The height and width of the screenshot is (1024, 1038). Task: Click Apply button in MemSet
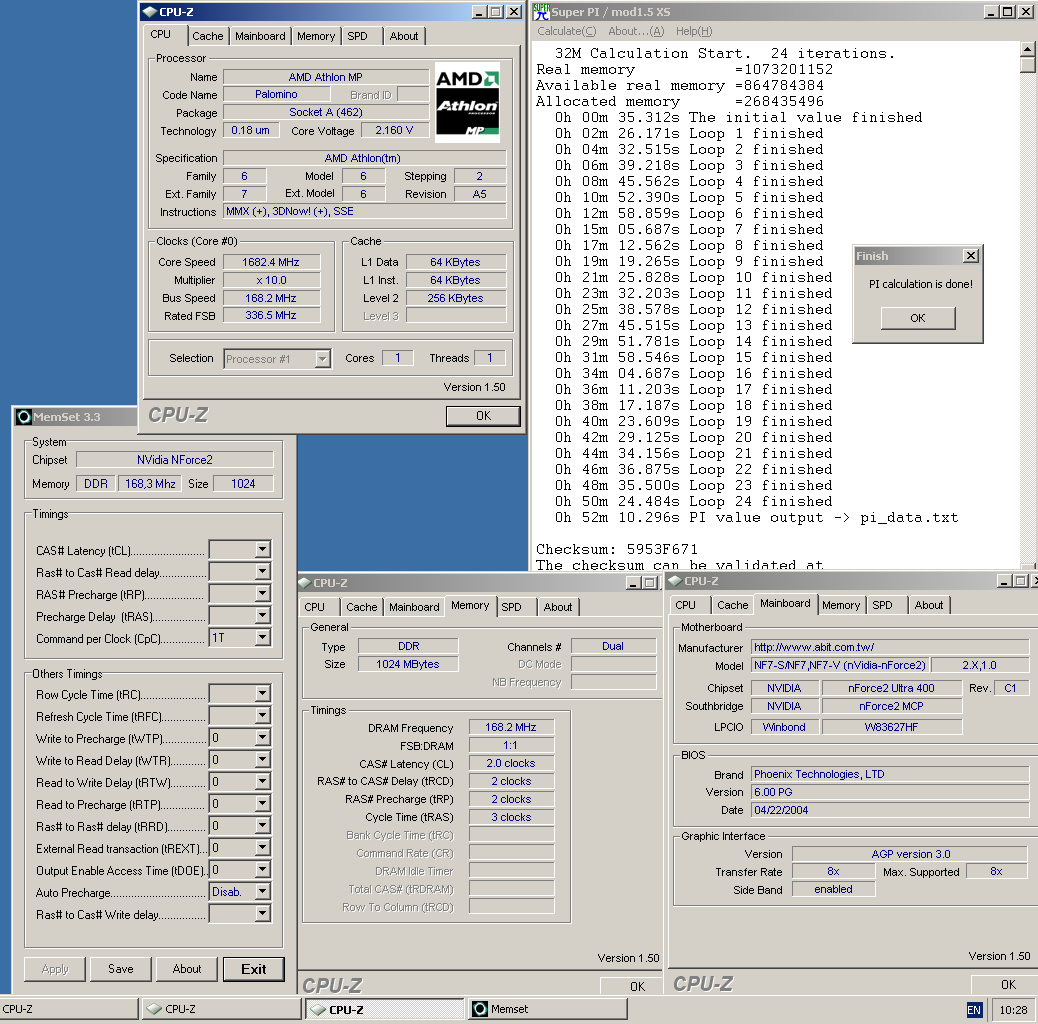(55, 969)
